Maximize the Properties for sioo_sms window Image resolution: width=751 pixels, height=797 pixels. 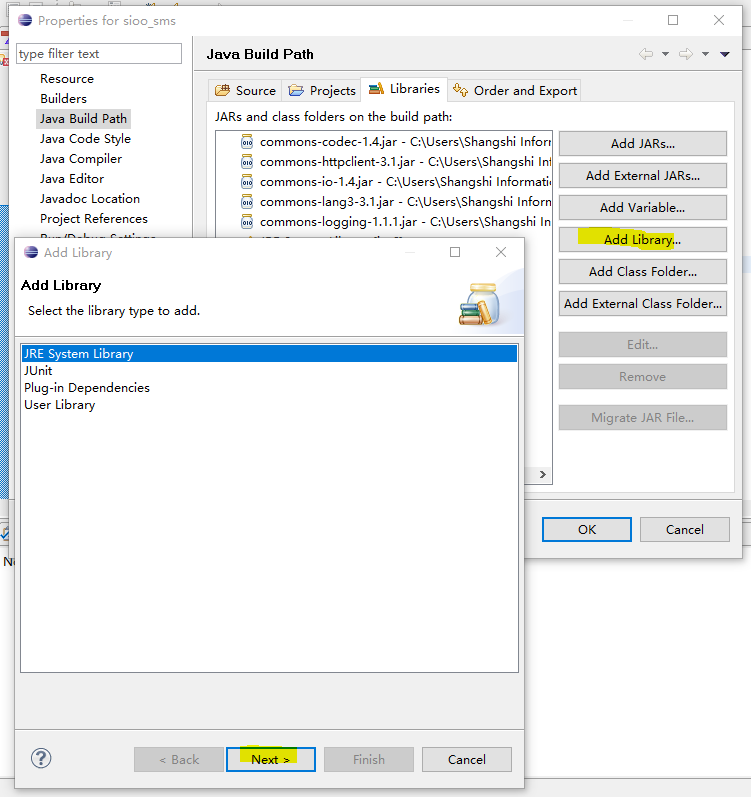673,20
